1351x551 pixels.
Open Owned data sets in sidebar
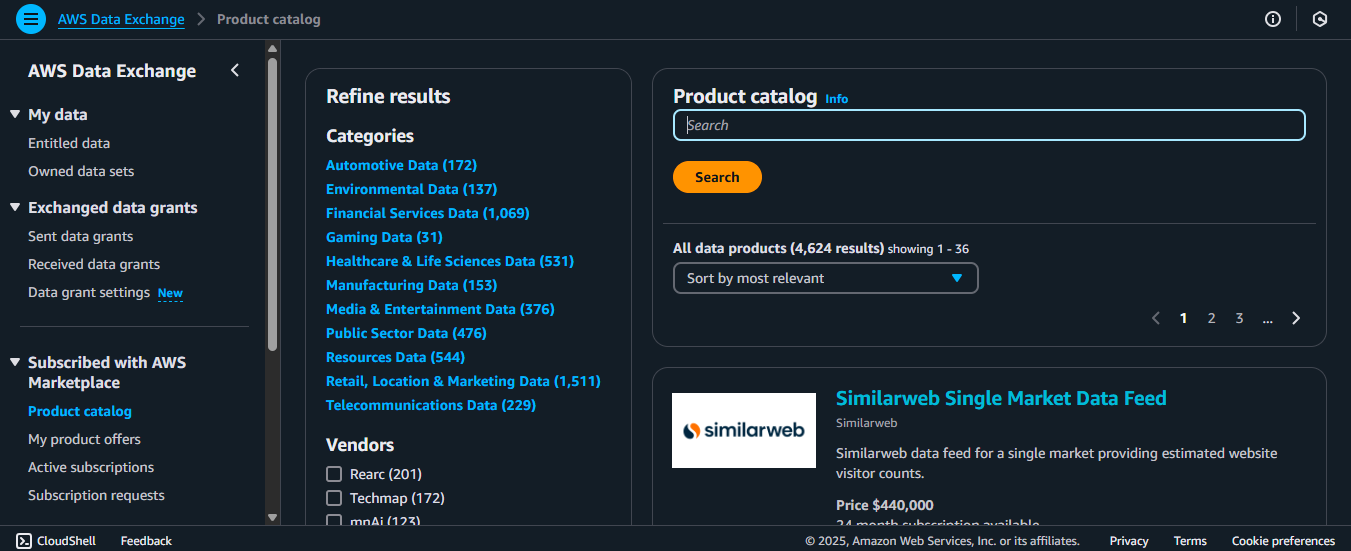click(x=81, y=171)
